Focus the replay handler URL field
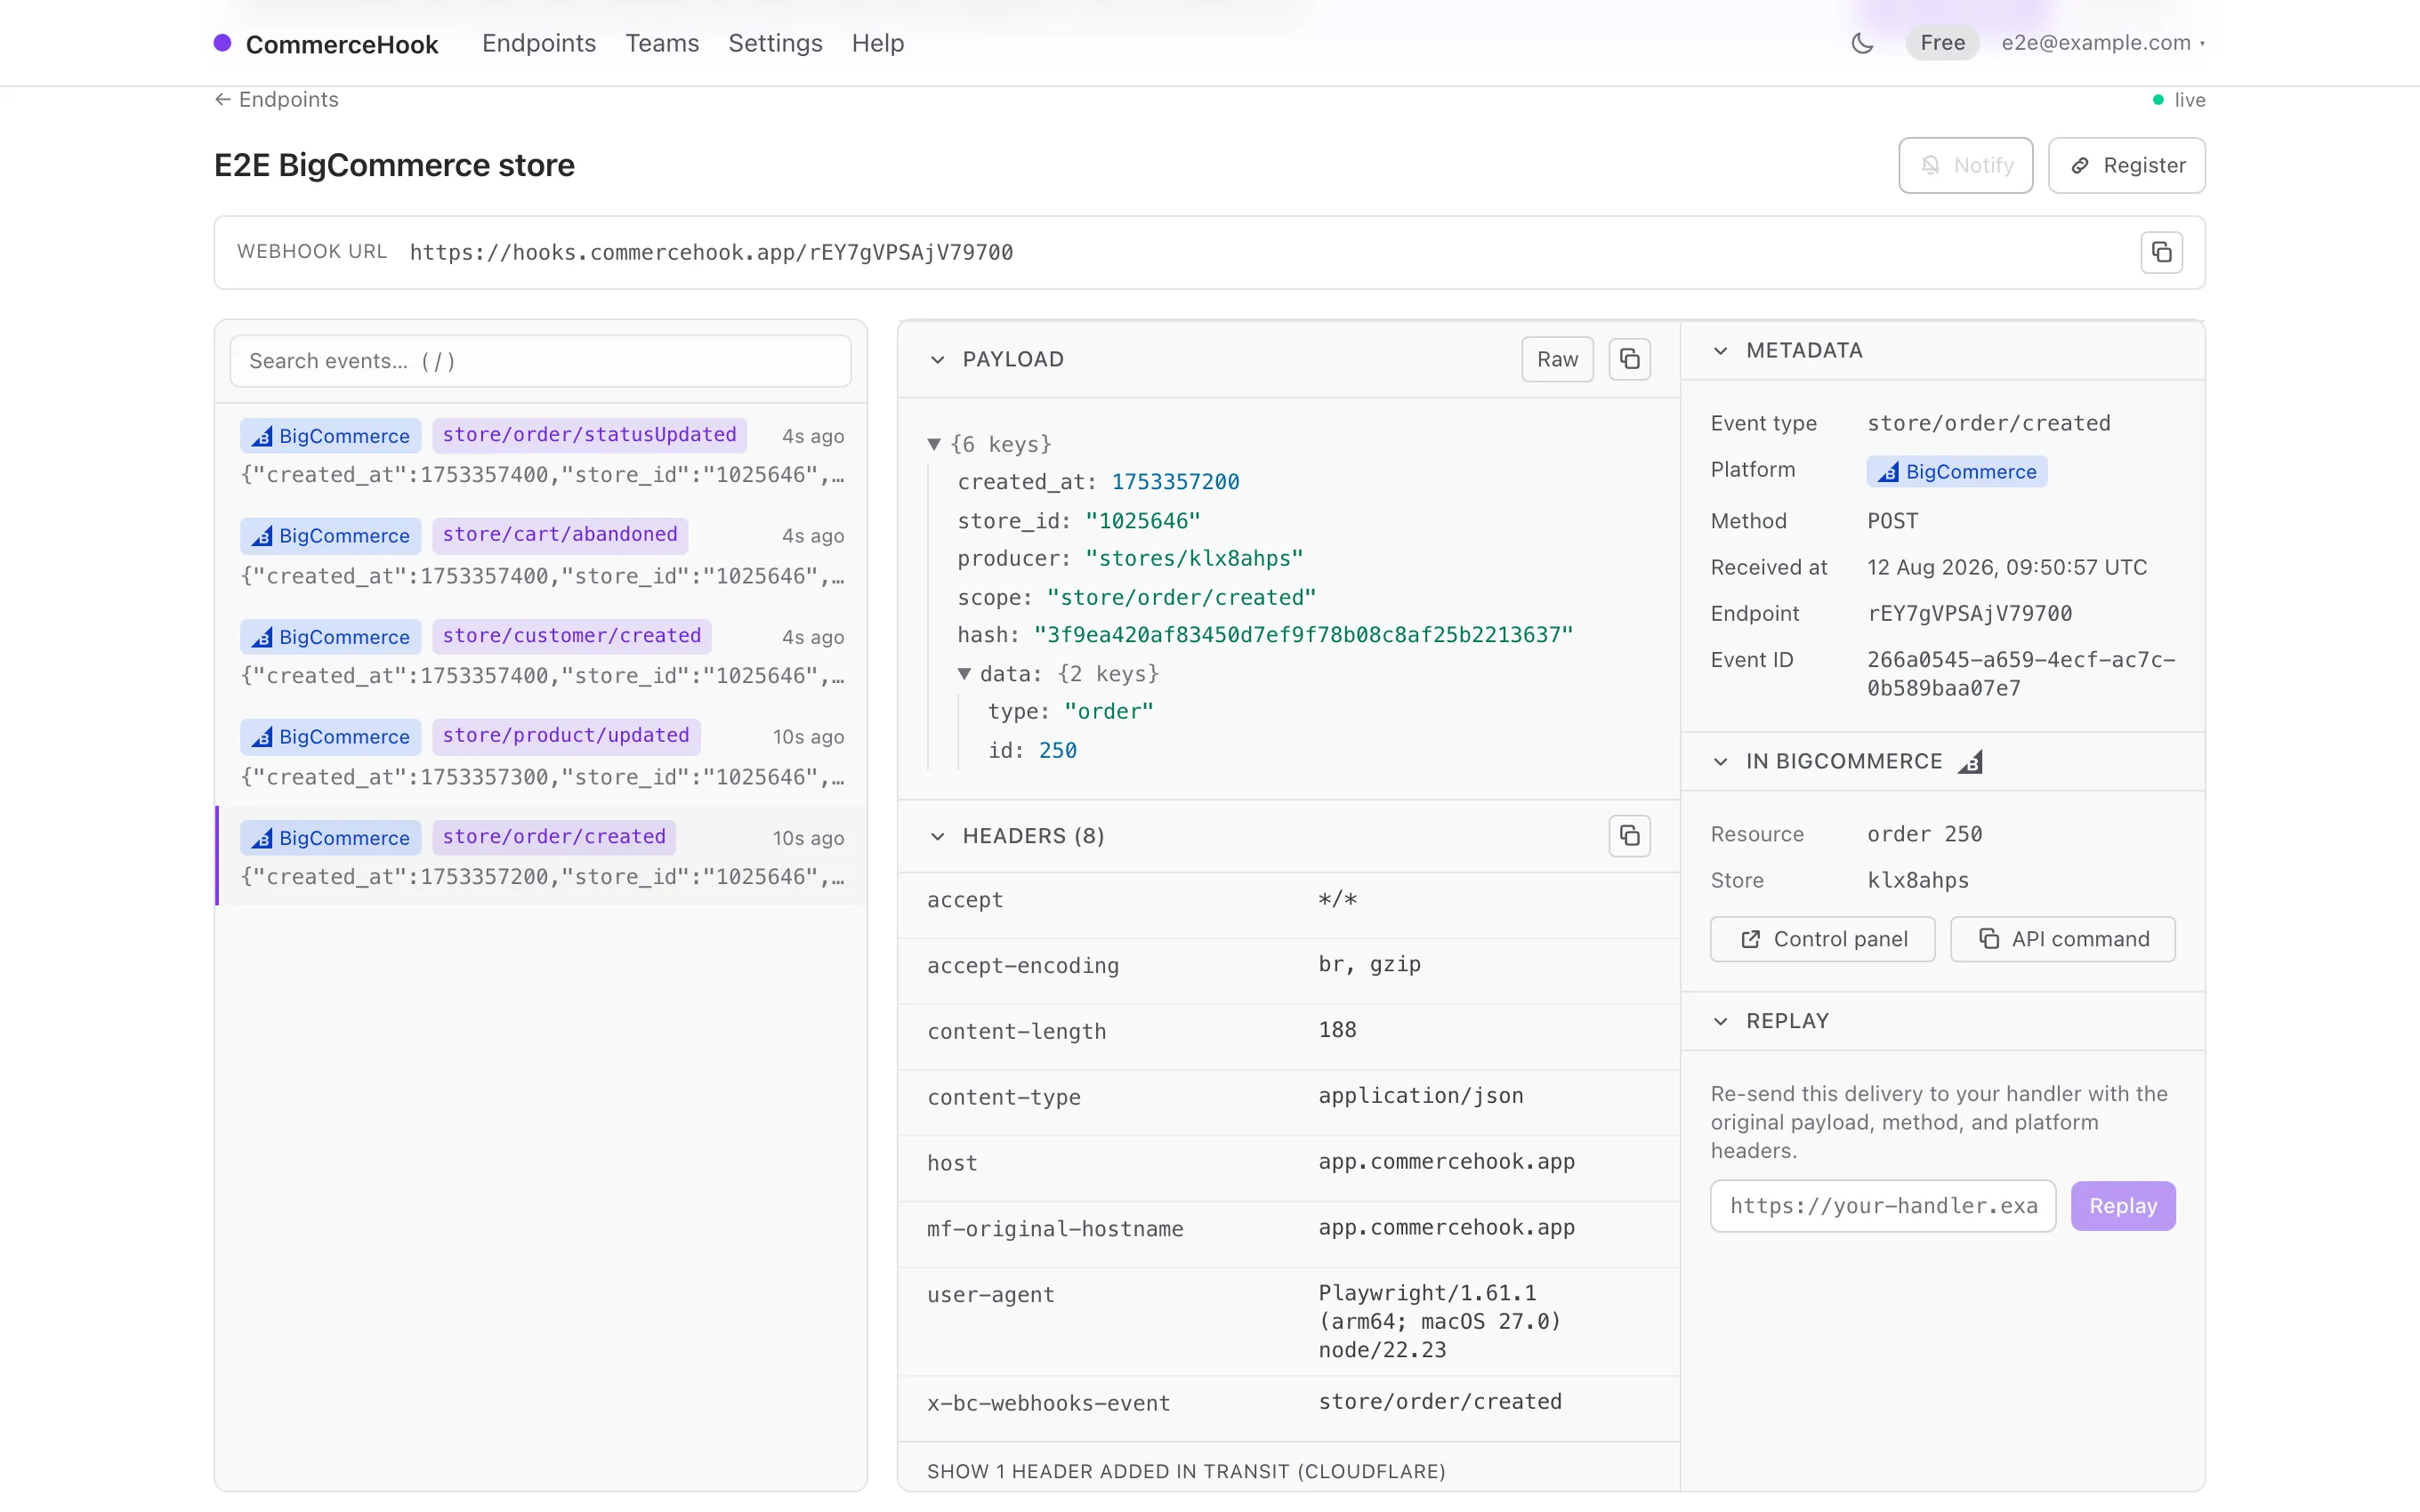The width and height of the screenshot is (2420, 1512). click(x=1882, y=1206)
